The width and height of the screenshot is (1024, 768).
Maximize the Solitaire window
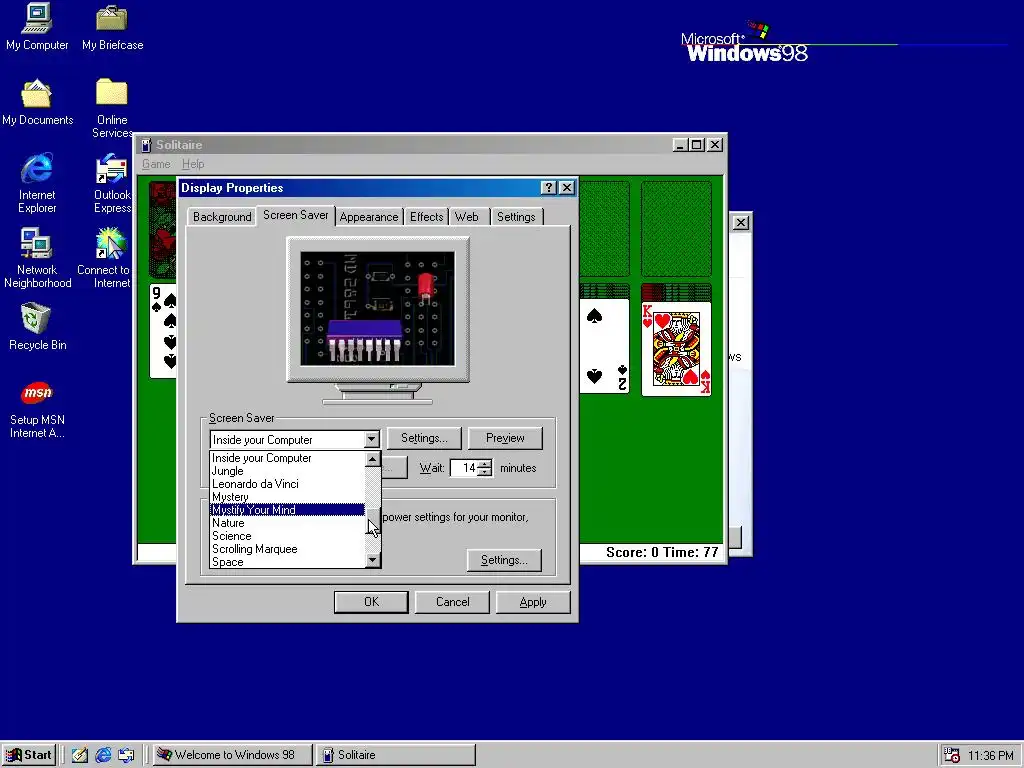(x=697, y=145)
